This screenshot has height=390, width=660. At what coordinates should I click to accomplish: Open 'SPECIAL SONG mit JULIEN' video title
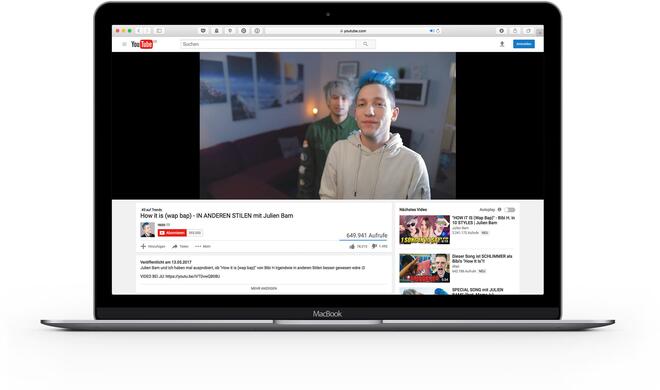tap(477, 291)
